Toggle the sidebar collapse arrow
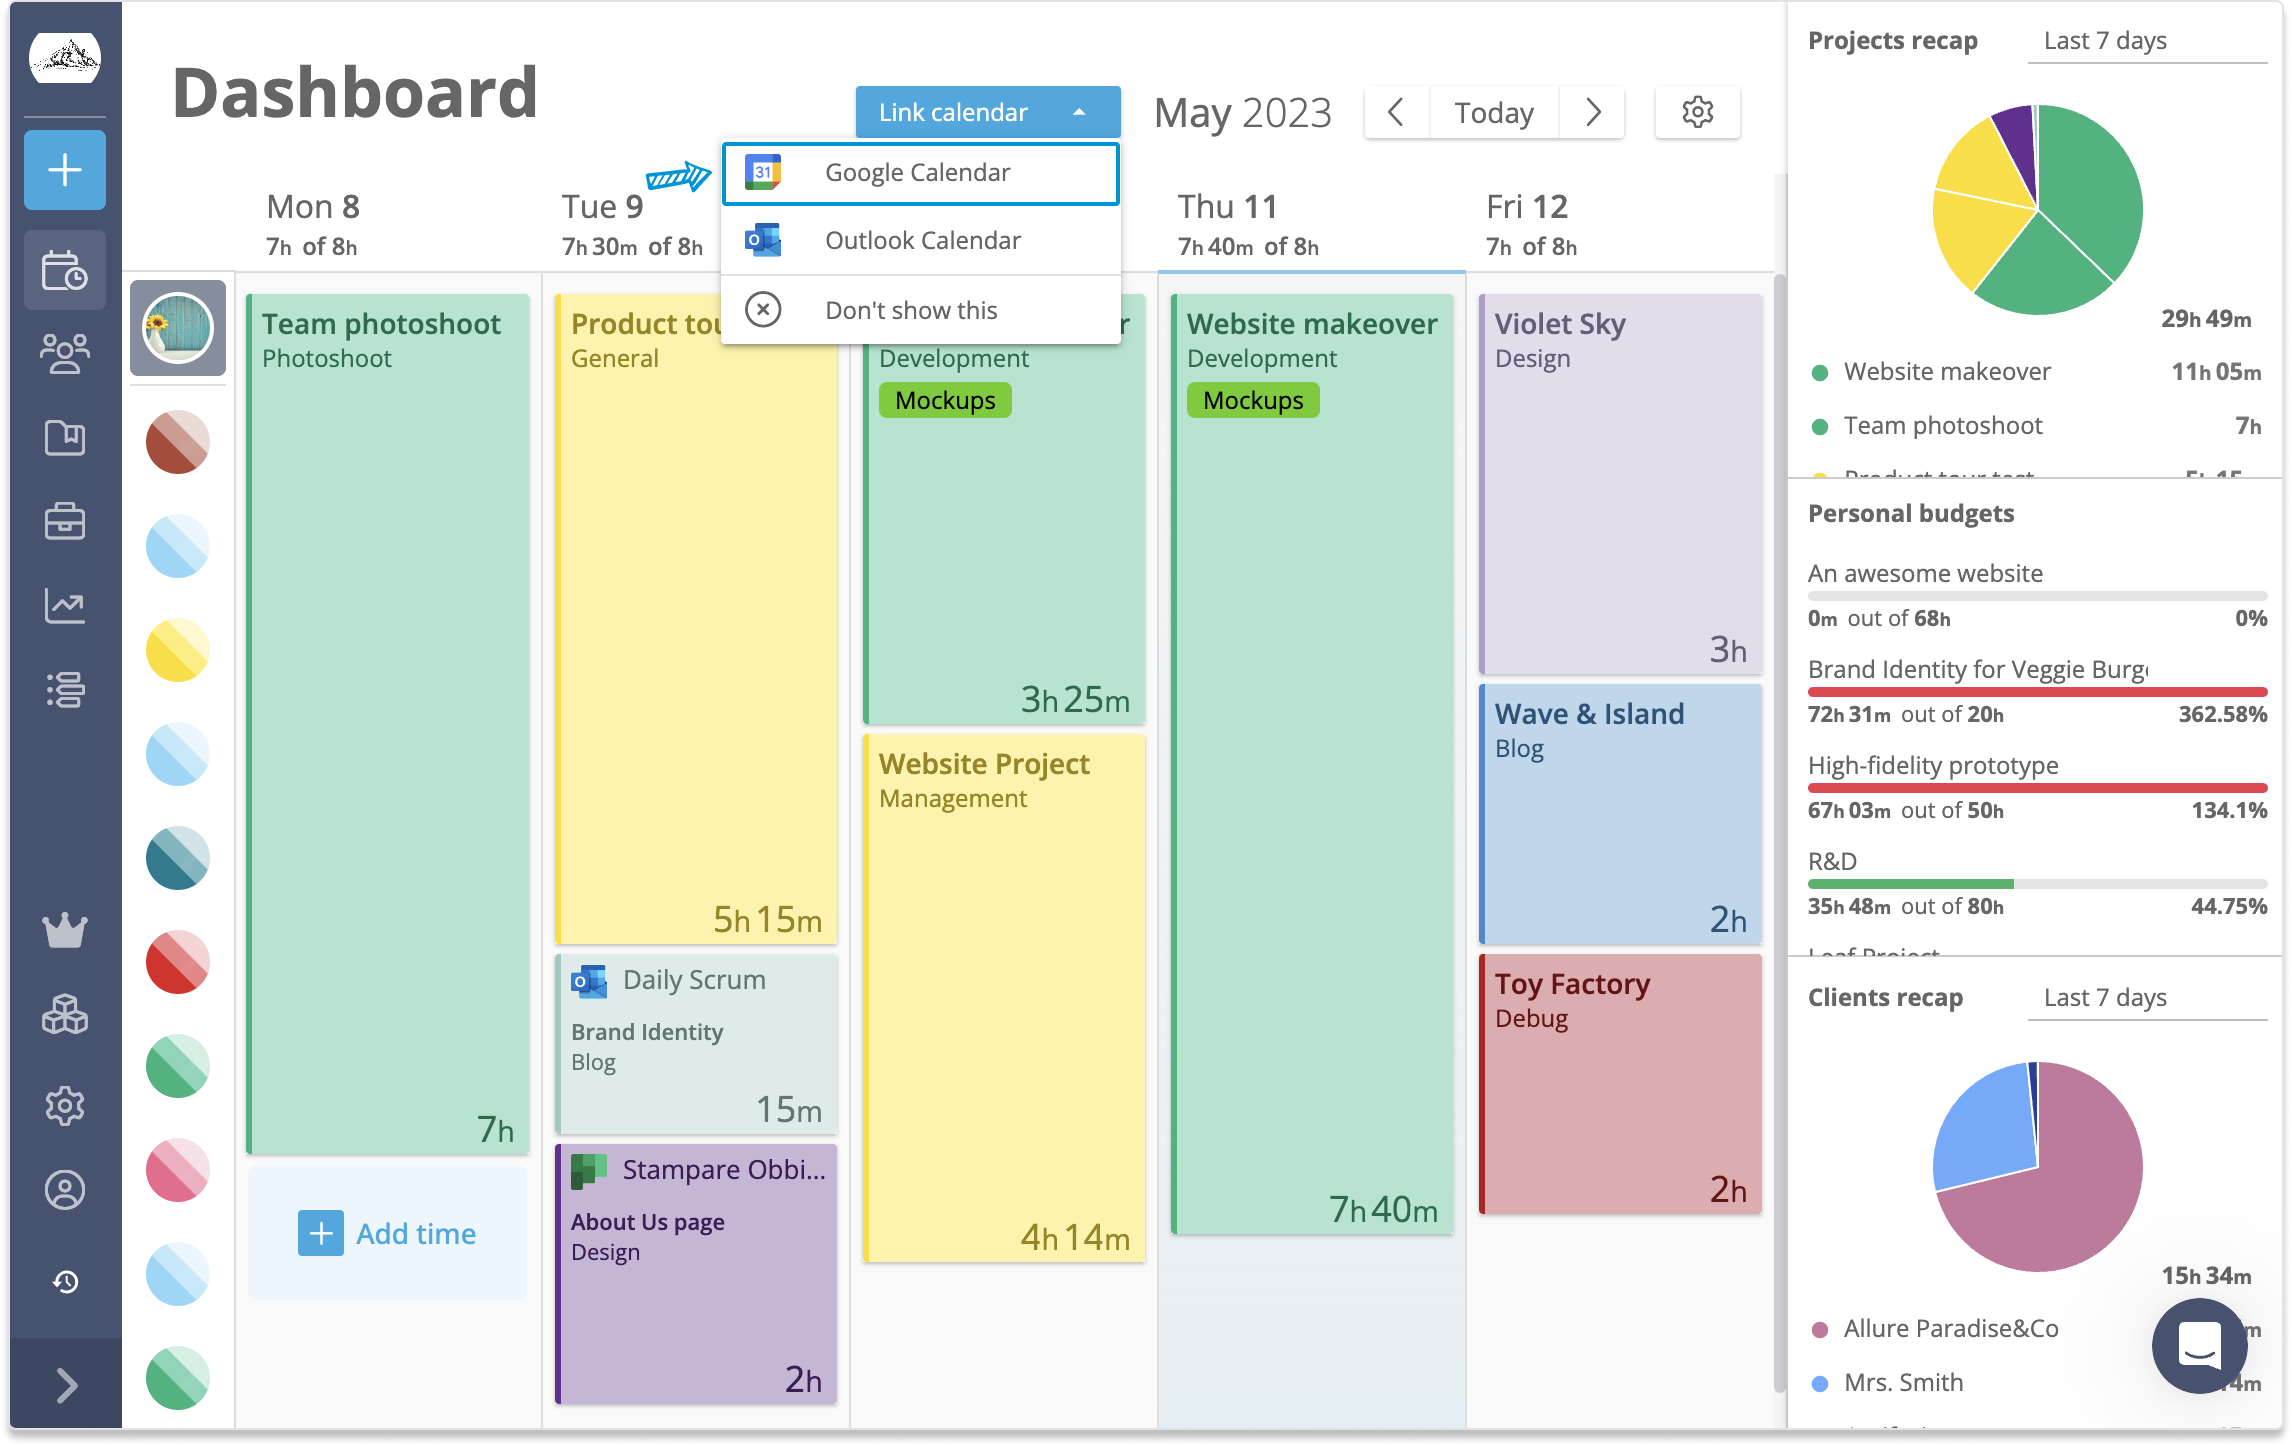Viewport: 2292px width, 1446px height. pyautogui.click(x=63, y=1384)
